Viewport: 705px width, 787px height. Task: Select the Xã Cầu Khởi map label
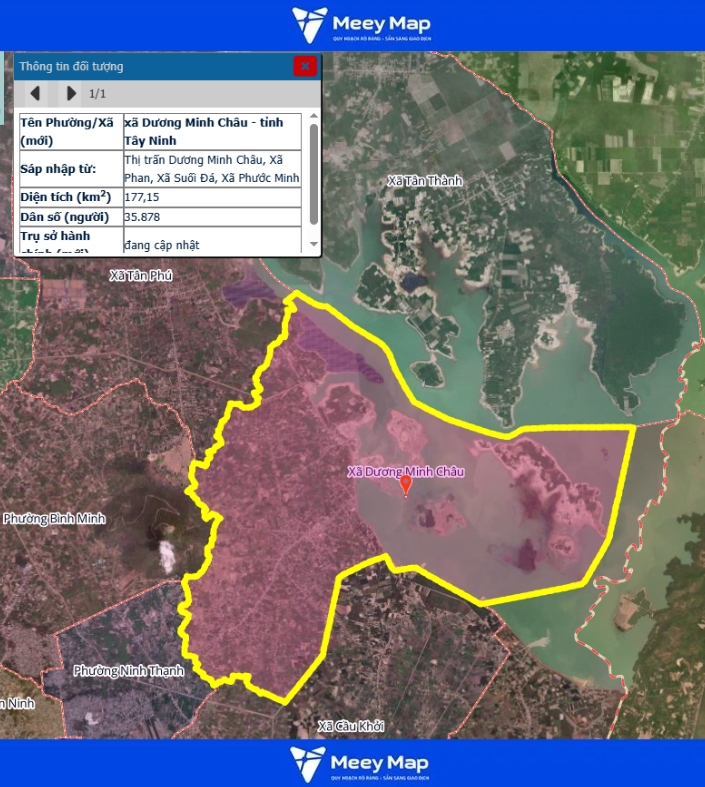[350, 726]
